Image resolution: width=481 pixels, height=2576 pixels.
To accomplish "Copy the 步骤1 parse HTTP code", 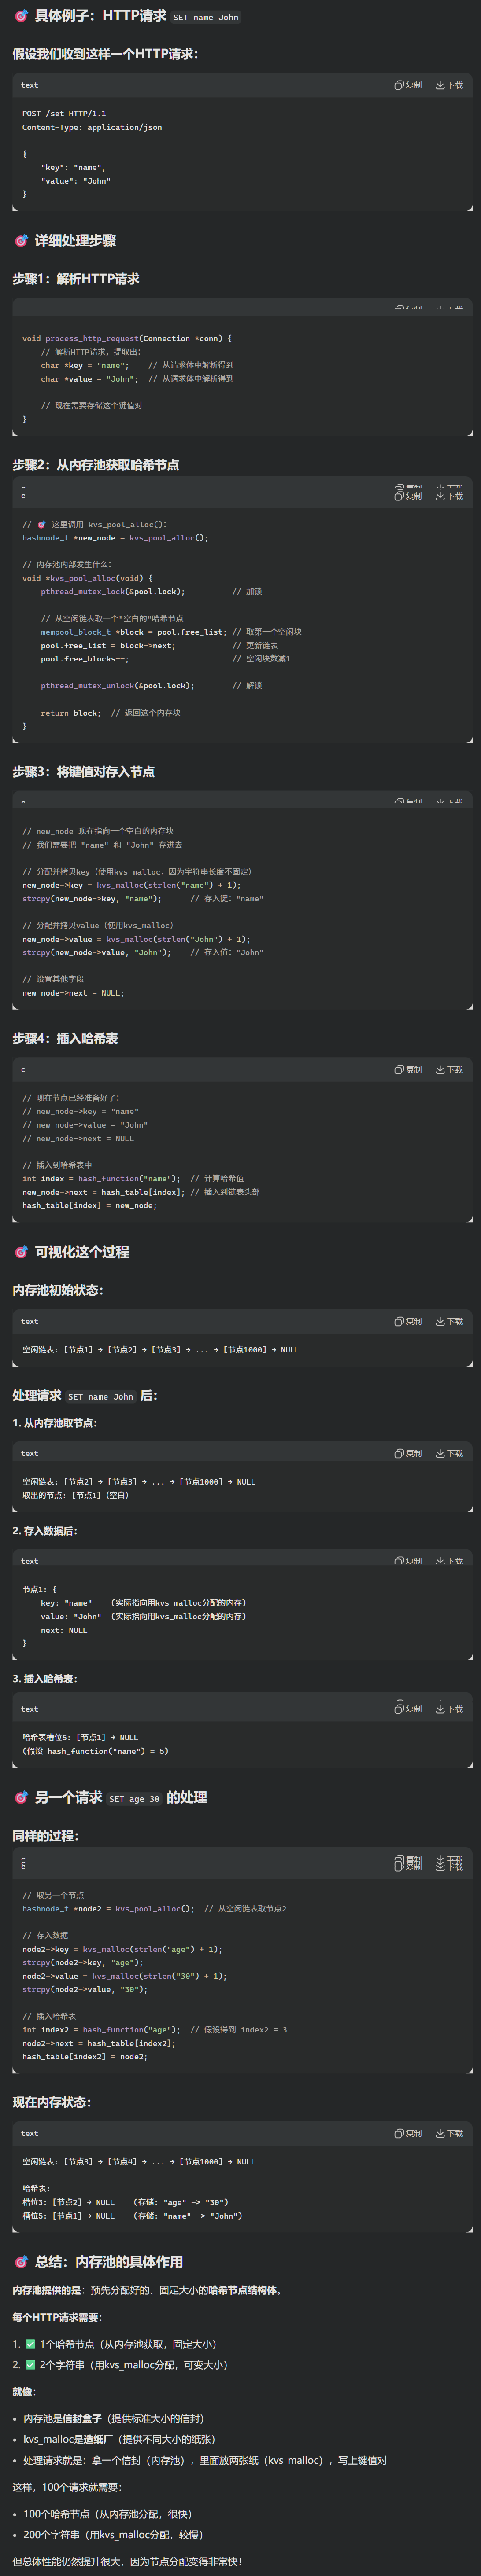I will click(x=410, y=307).
